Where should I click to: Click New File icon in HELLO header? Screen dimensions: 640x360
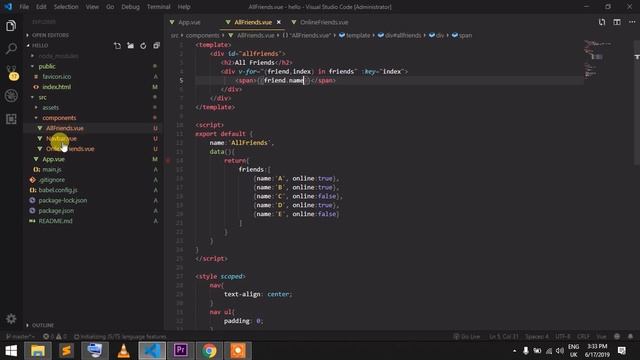click(x=118, y=46)
